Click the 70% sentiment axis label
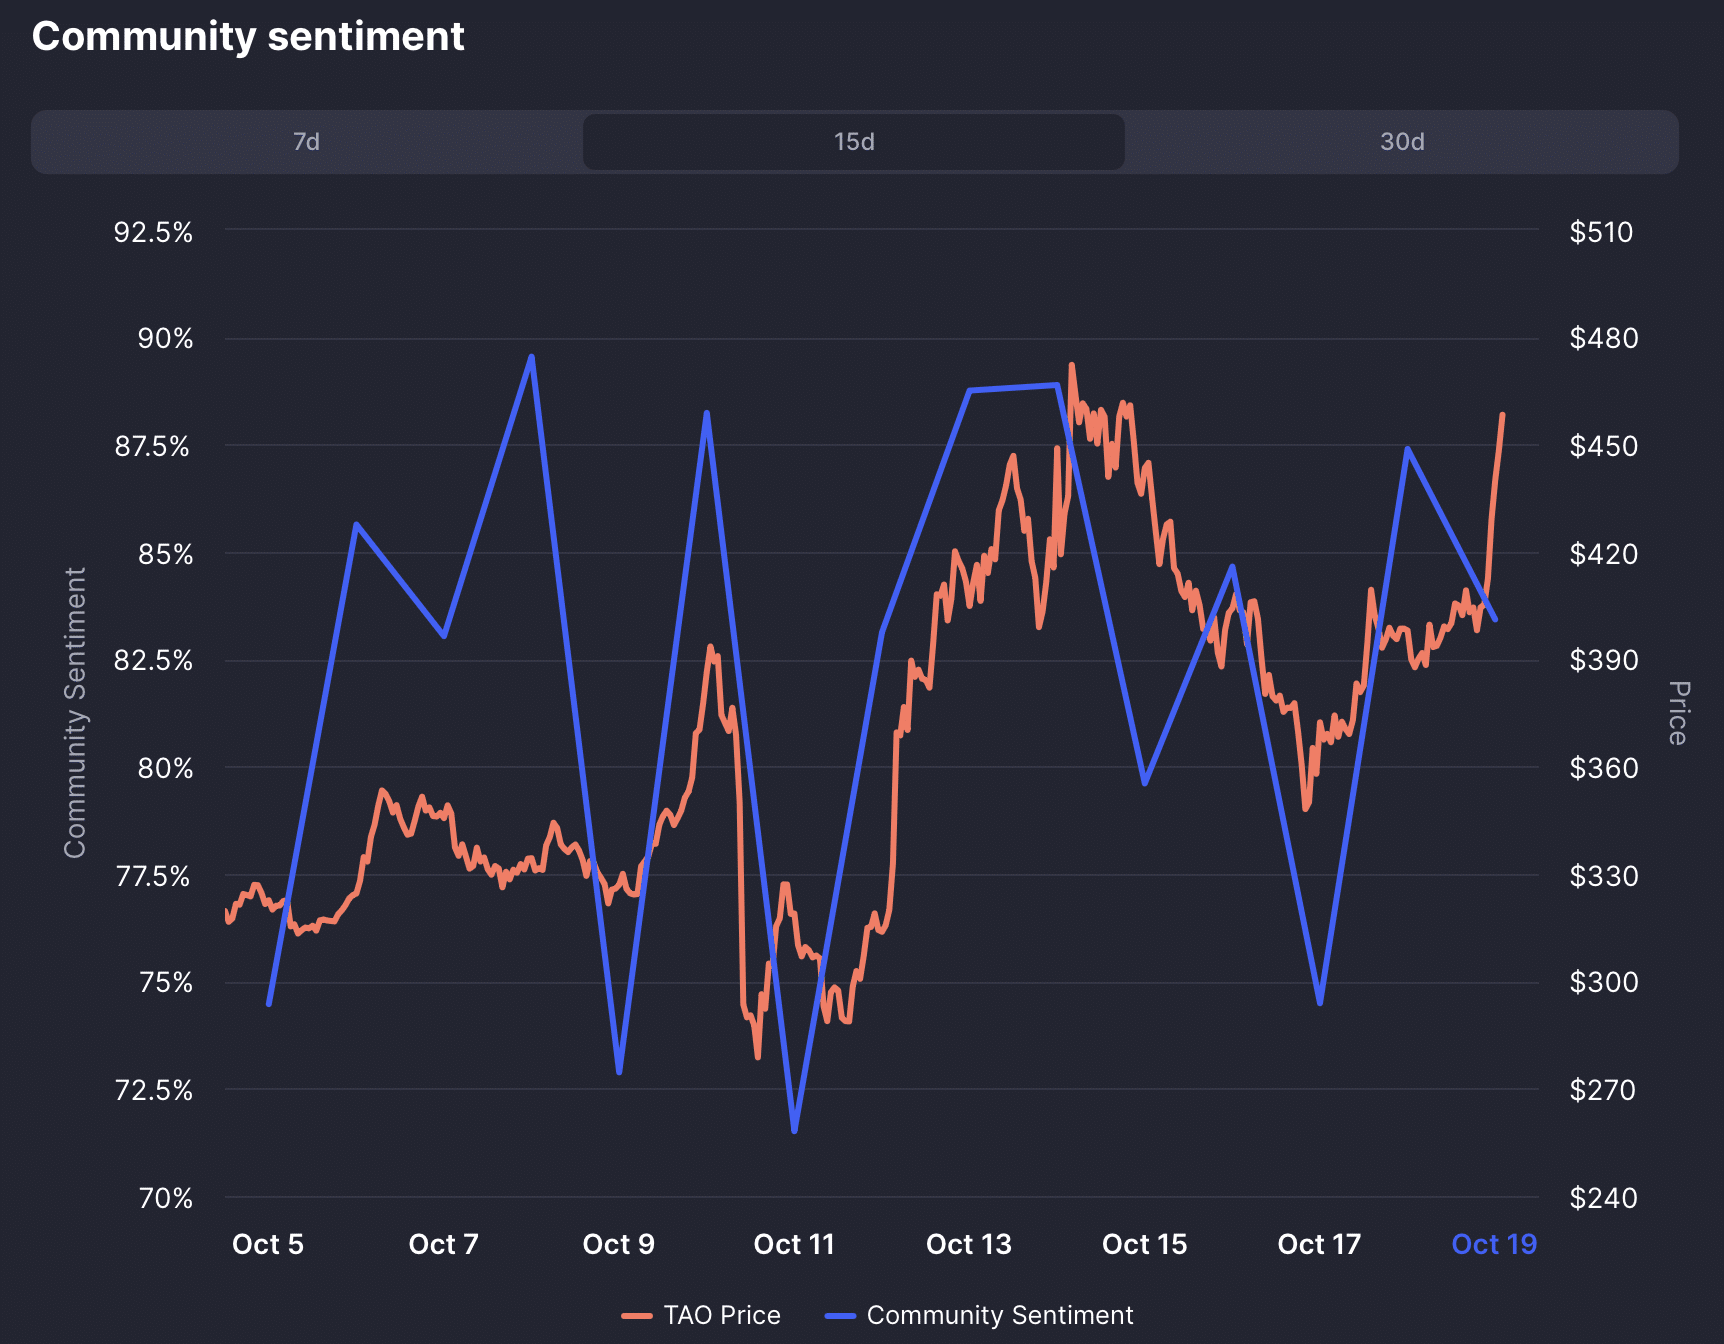 pyautogui.click(x=166, y=1198)
